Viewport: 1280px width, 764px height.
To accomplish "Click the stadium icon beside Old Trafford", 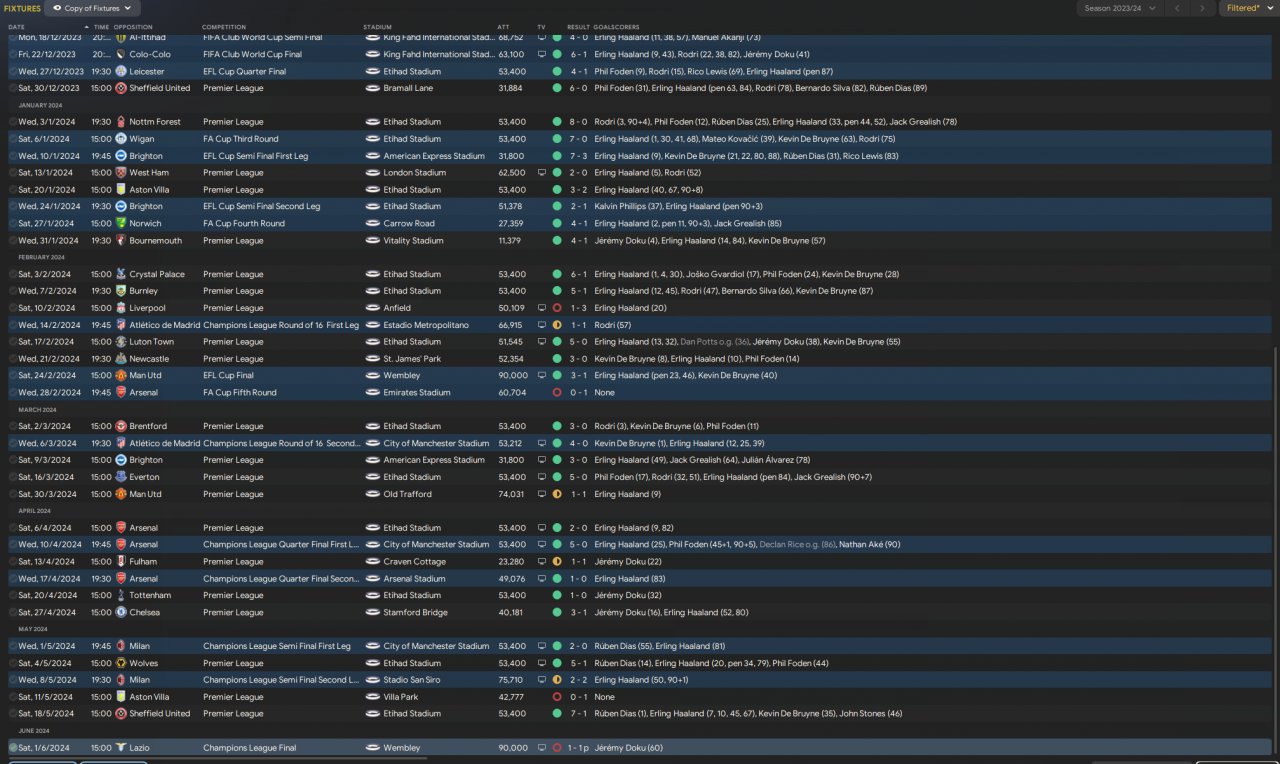I will tap(373, 494).
